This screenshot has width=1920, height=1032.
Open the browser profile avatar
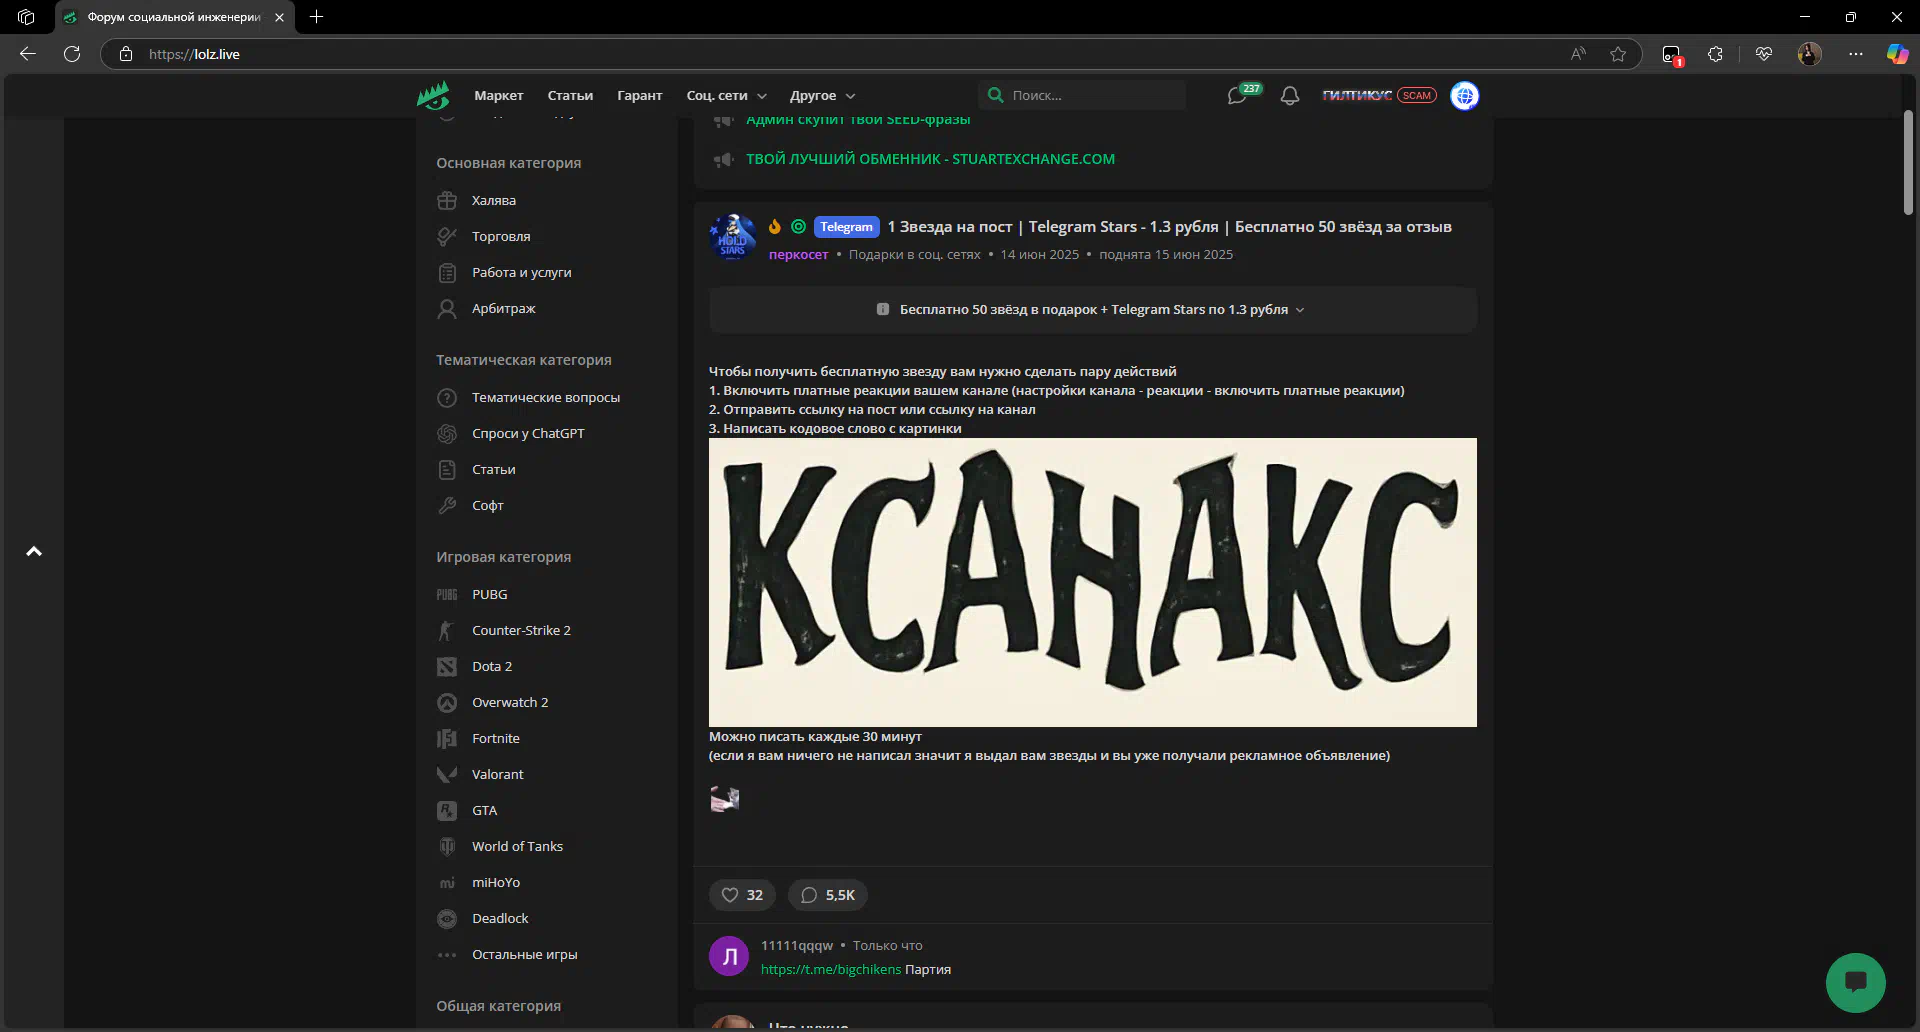pyautogui.click(x=1810, y=54)
